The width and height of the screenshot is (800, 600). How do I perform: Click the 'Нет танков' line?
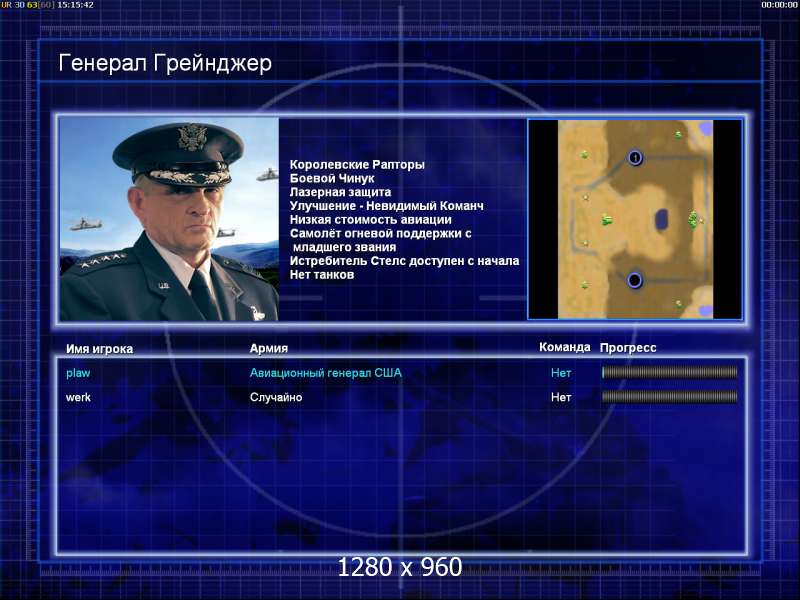point(321,274)
